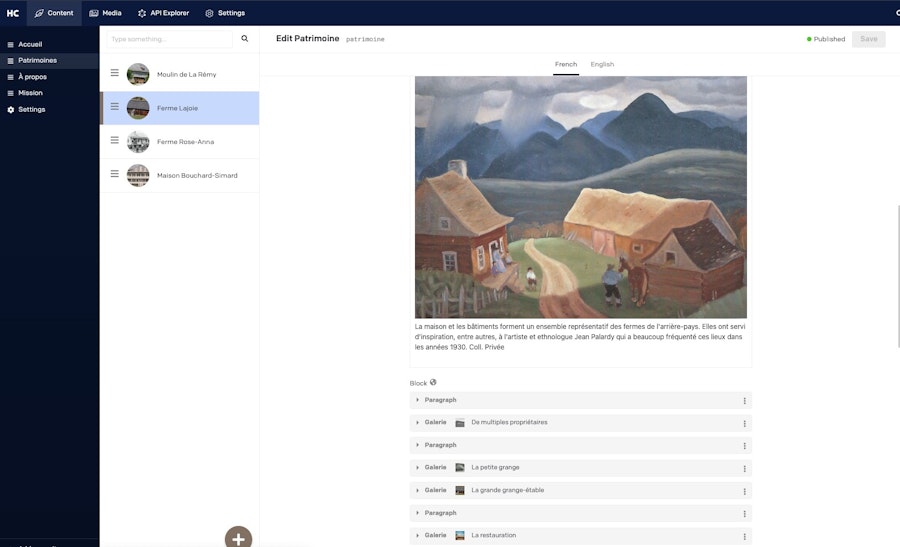
Task: Open options menu of third Paragraph block
Action: [x=744, y=514]
